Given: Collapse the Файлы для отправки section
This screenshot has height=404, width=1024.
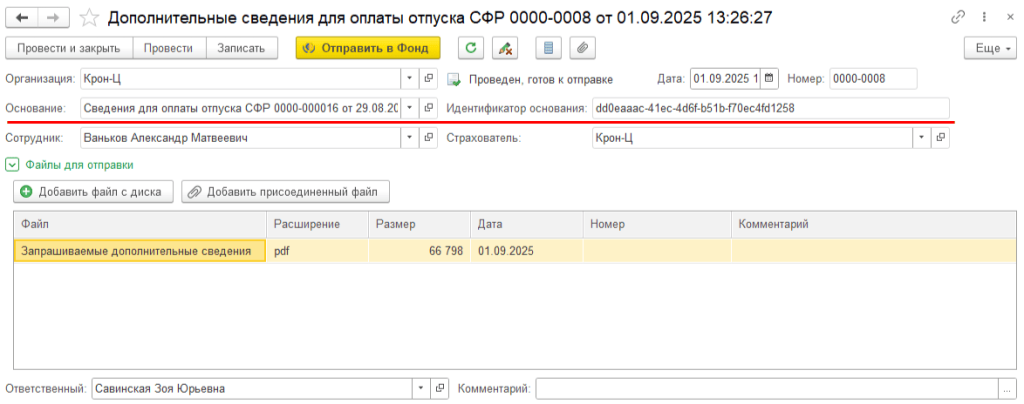Looking at the screenshot, I should coord(11,165).
